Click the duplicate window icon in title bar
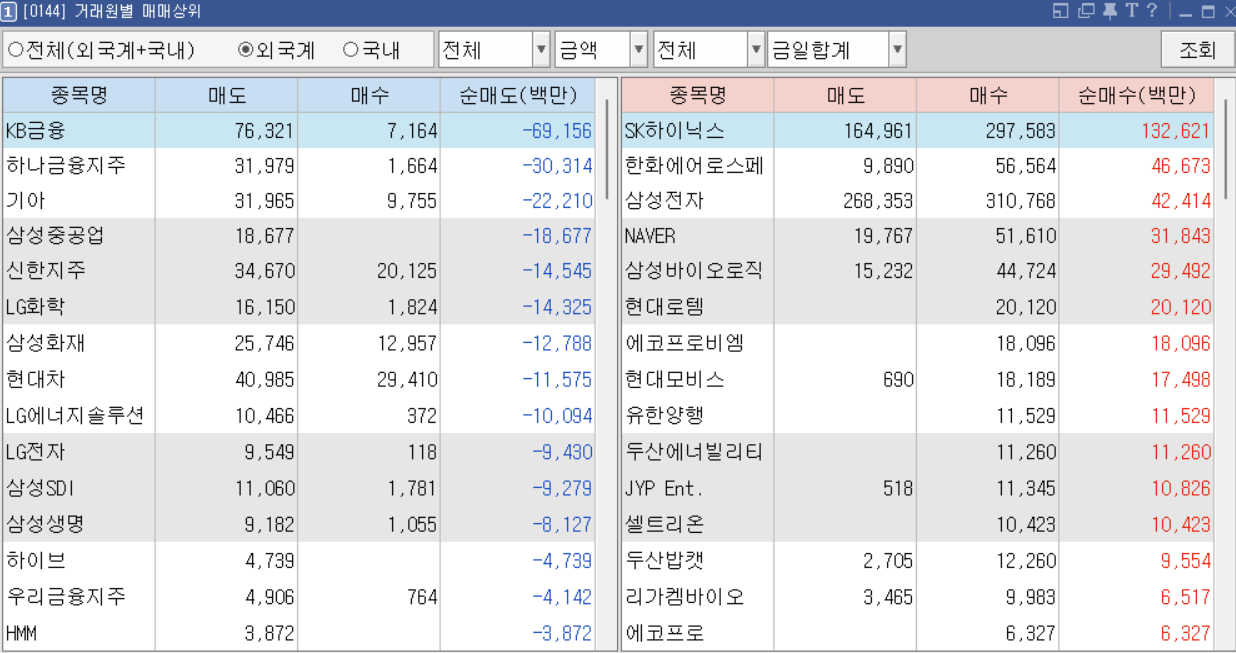The height and width of the screenshot is (653, 1236). pos(1086,11)
